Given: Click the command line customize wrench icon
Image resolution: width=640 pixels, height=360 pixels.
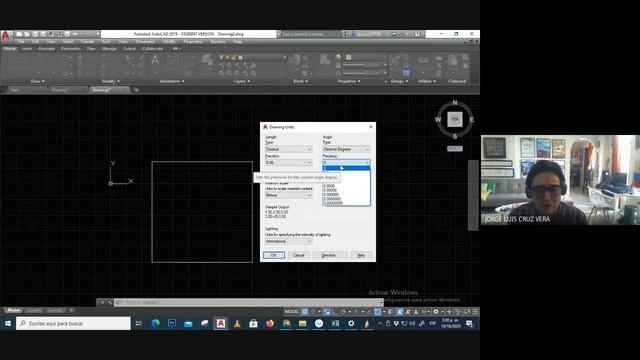Looking at the screenshot, I should coord(110,302).
